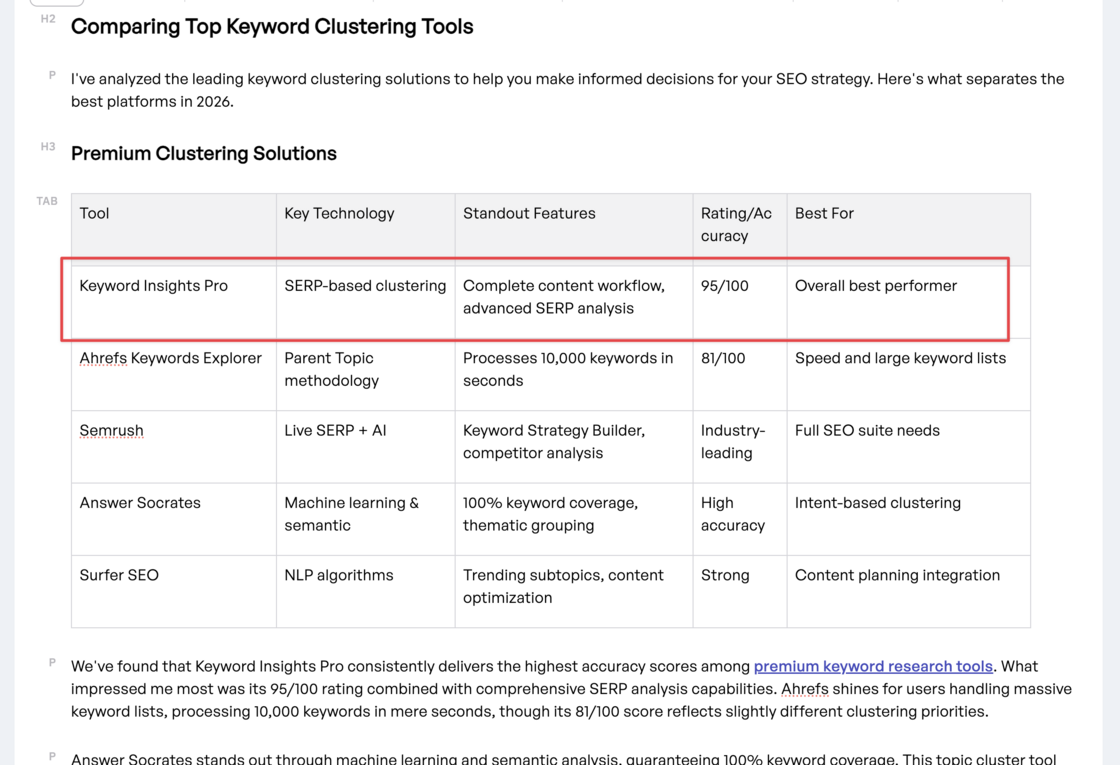Click the 'NLP algorithms' cell
The height and width of the screenshot is (765, 1120).
click(366, 591)
